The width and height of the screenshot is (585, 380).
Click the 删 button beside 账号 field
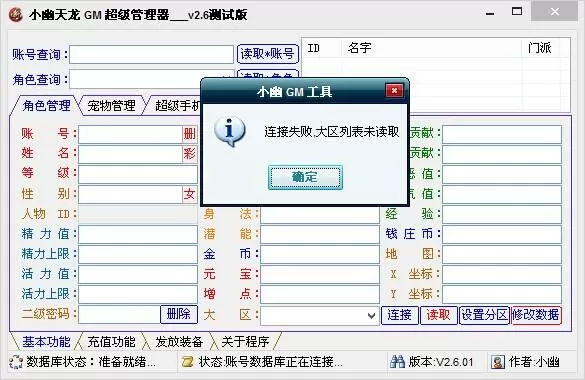(190, 134)
